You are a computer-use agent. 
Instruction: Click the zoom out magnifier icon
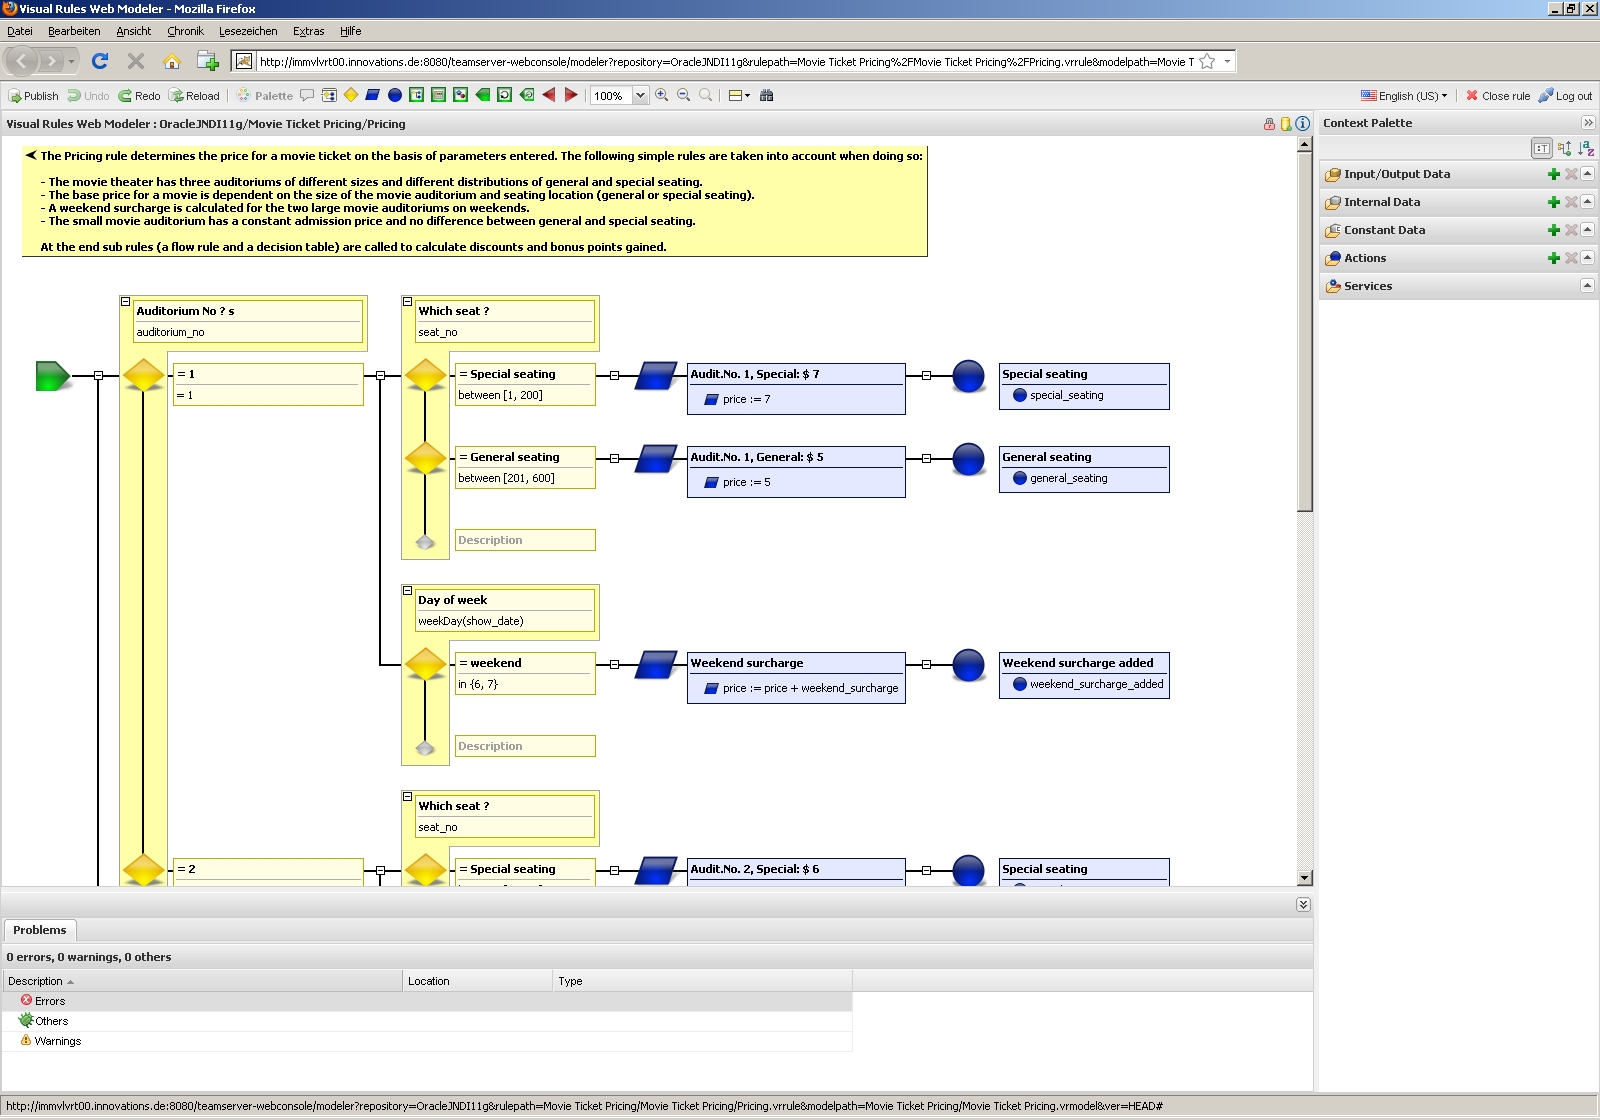684,95
